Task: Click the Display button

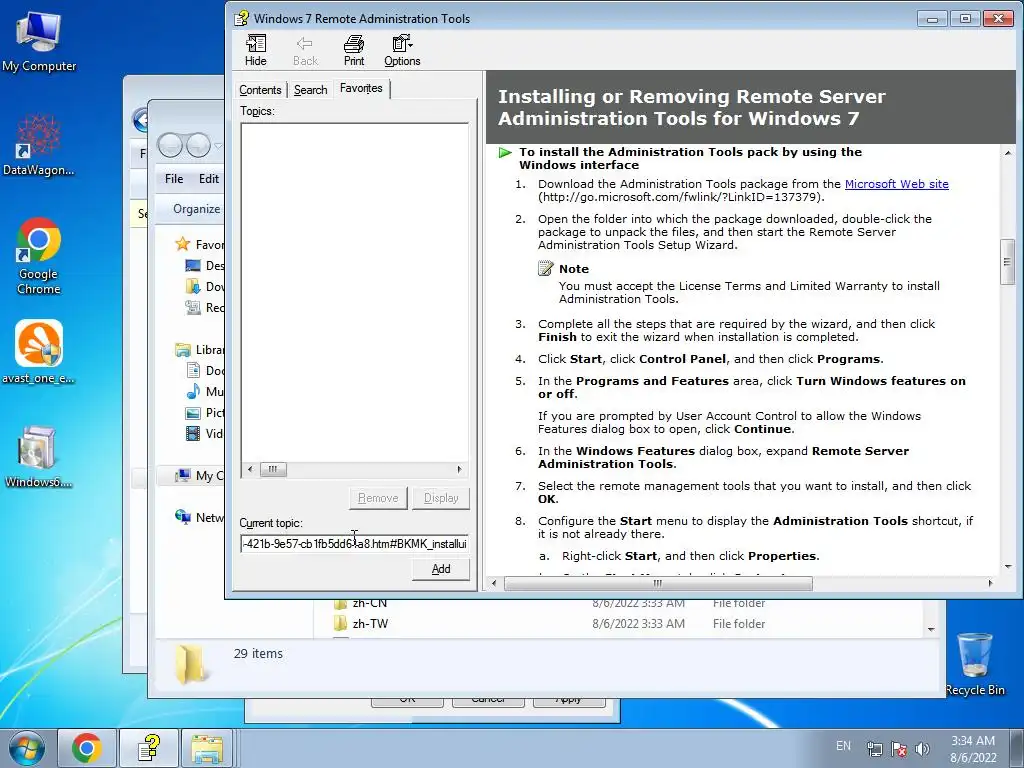Action: tap(441, 498)
